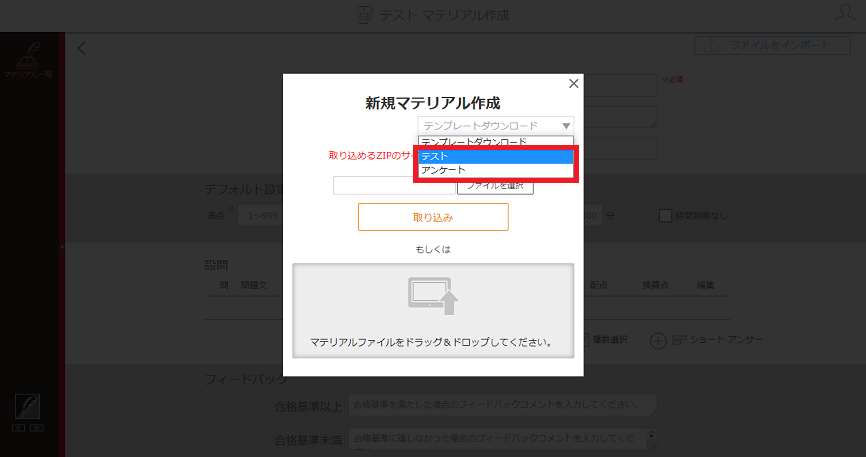The width and height of the screenshot is (866, 457).
Task: Click the feather pen icon in sidebar
Action: (28, 407)
